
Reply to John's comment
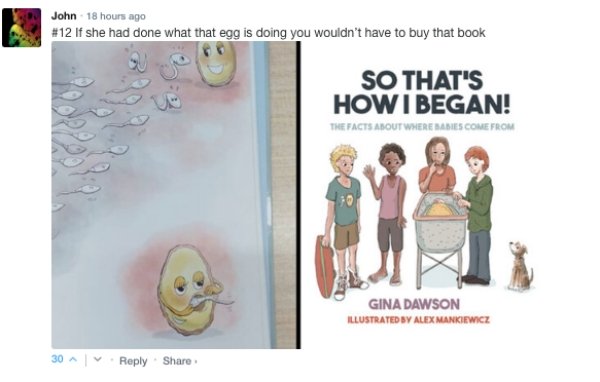[x=133, y=361]
